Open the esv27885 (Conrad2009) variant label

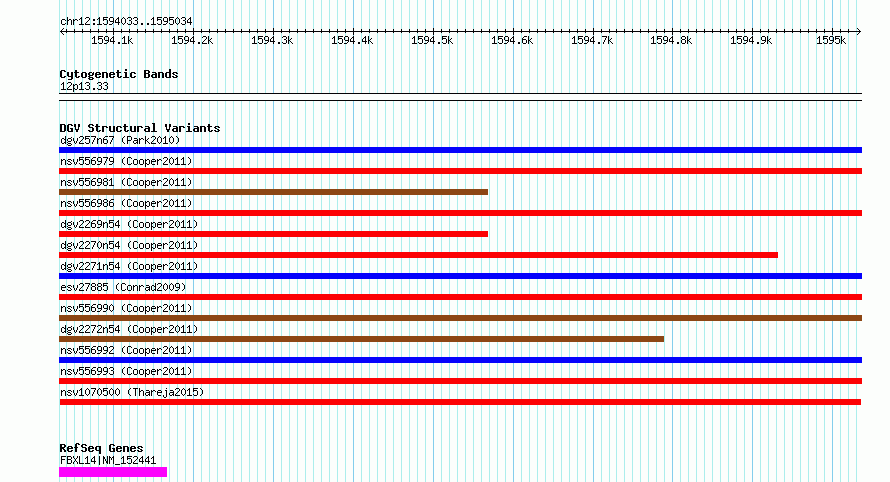[123, 287]
